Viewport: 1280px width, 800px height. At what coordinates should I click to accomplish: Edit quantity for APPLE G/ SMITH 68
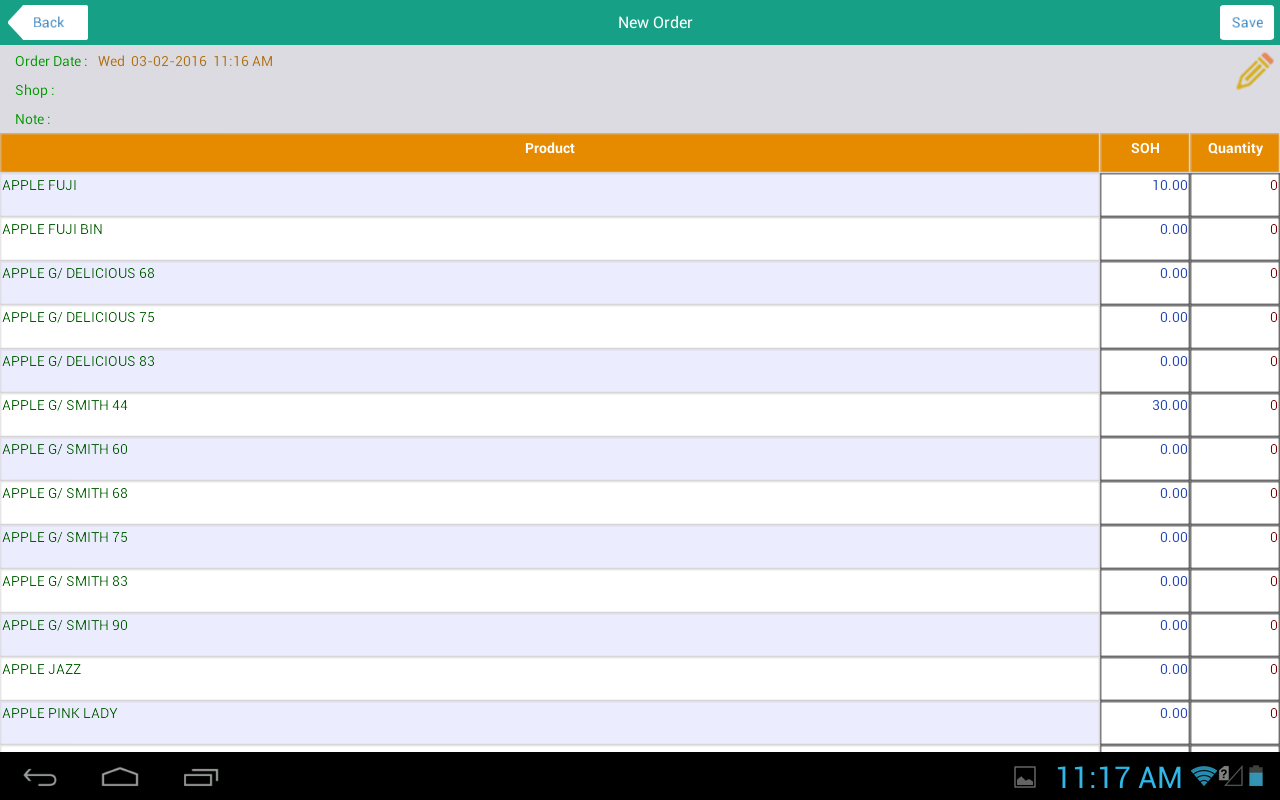tap(1235, 503)
